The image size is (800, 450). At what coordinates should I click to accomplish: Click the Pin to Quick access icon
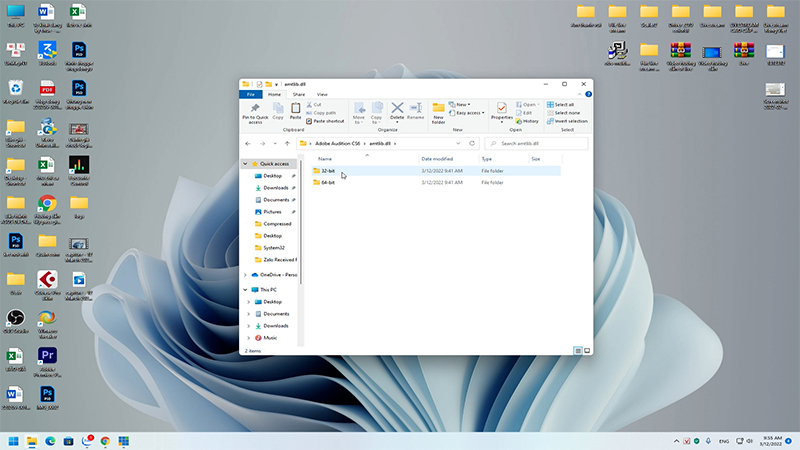coord(256,109)
